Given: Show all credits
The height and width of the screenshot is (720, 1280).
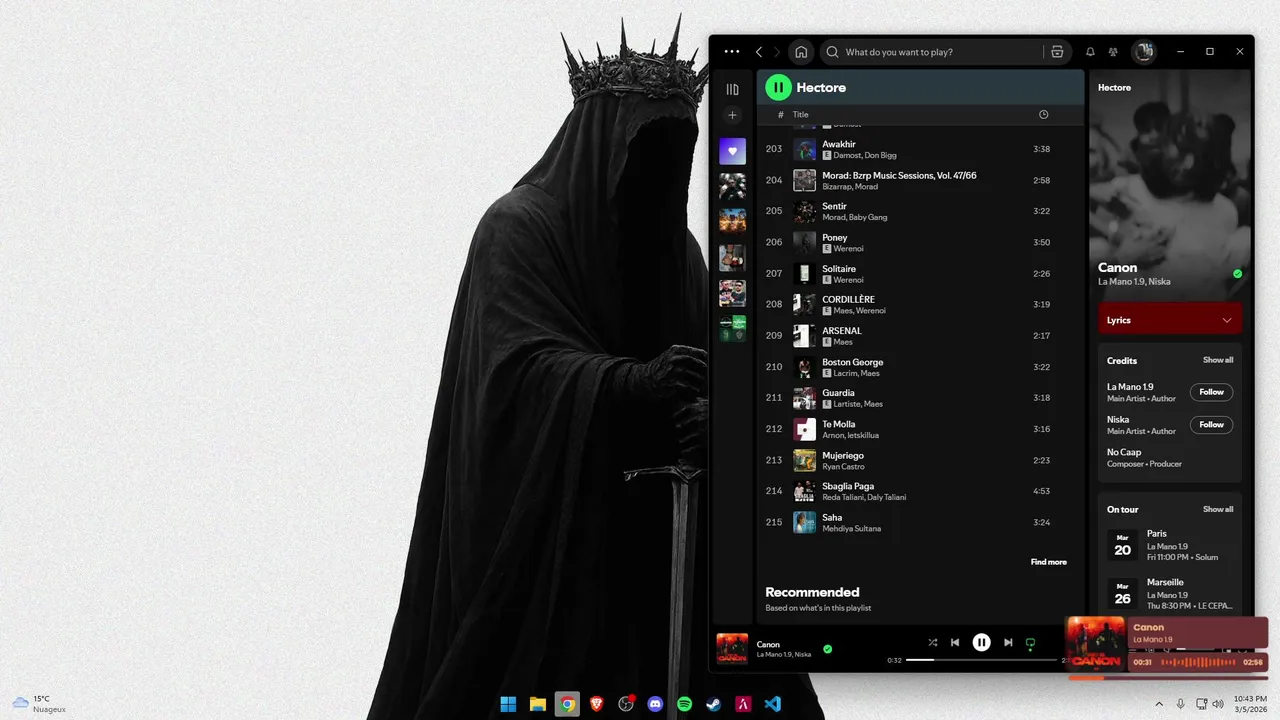Looking at the screenshot, I should pyautogui.click(x=1217, y=360).
